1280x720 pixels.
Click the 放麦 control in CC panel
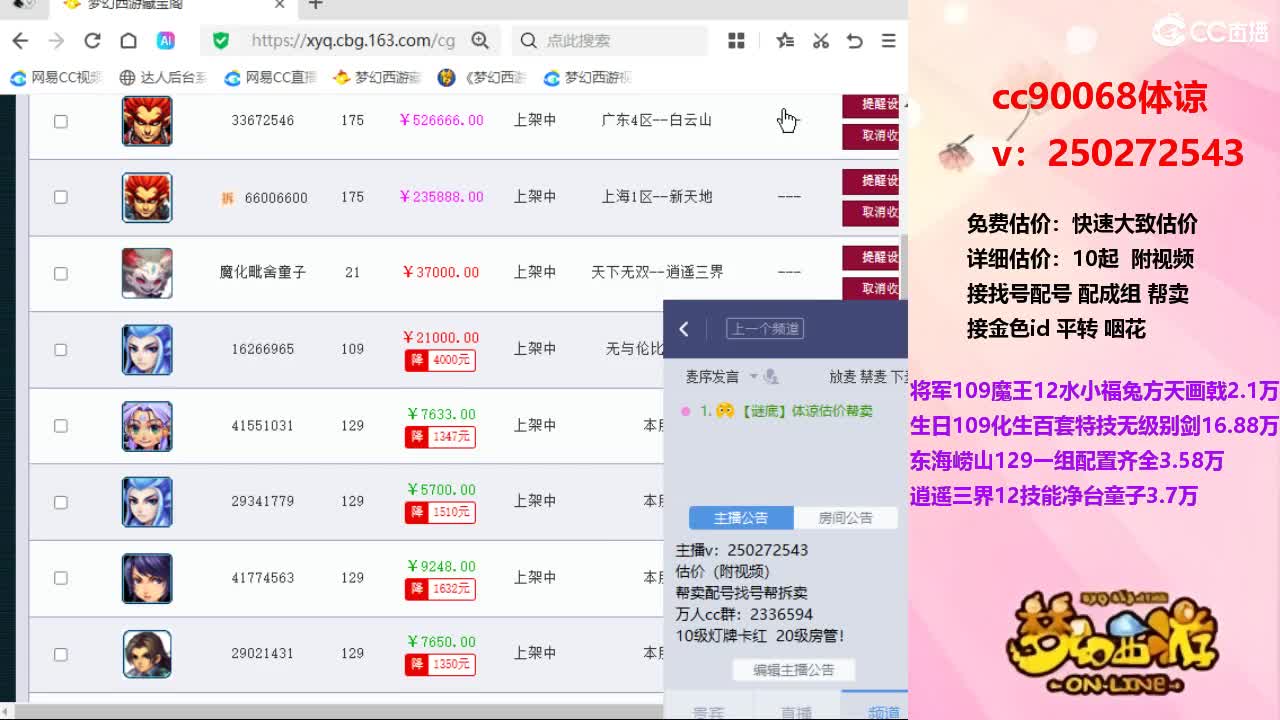click(x=843, y=377)
